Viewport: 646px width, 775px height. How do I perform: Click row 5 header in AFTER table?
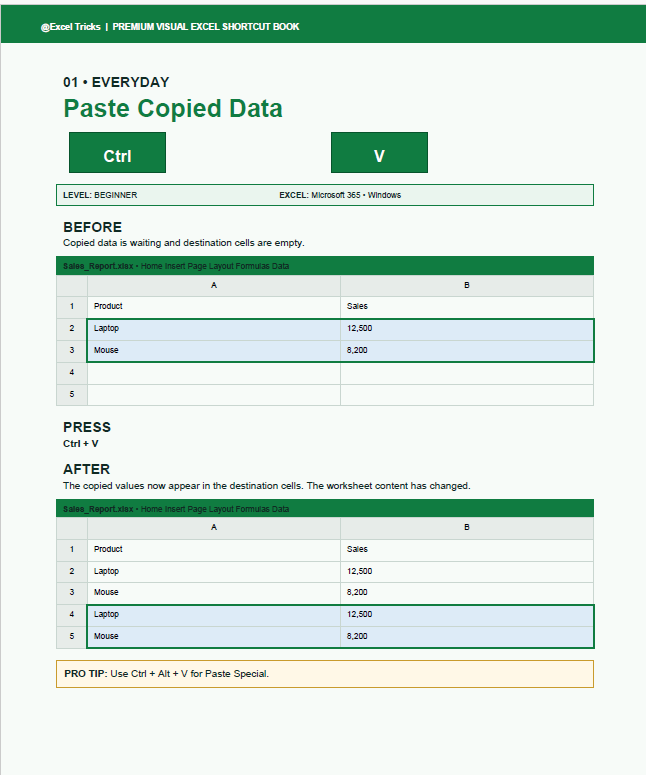coord(72,637)
